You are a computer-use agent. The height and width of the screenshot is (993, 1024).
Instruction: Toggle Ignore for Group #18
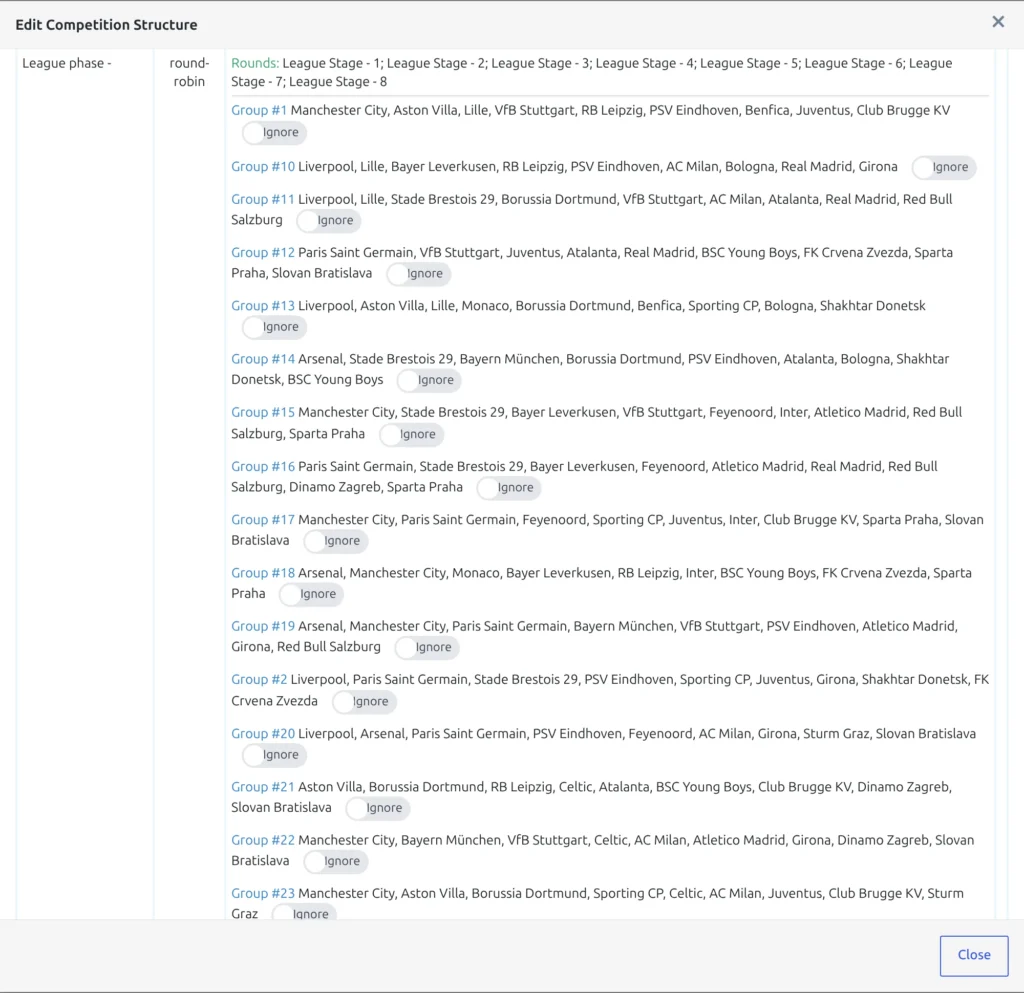(312, 594)
